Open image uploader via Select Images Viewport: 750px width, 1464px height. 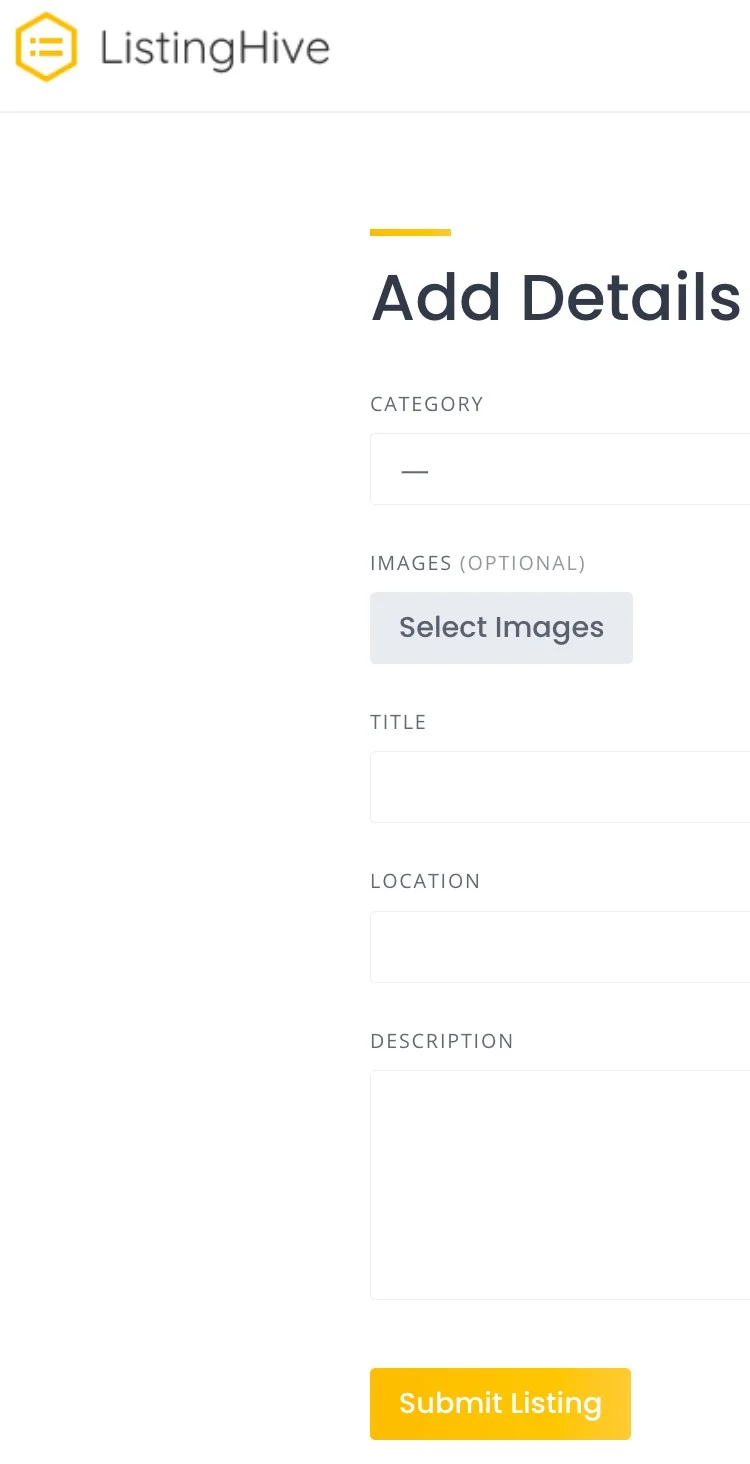[x=500, y=627]
